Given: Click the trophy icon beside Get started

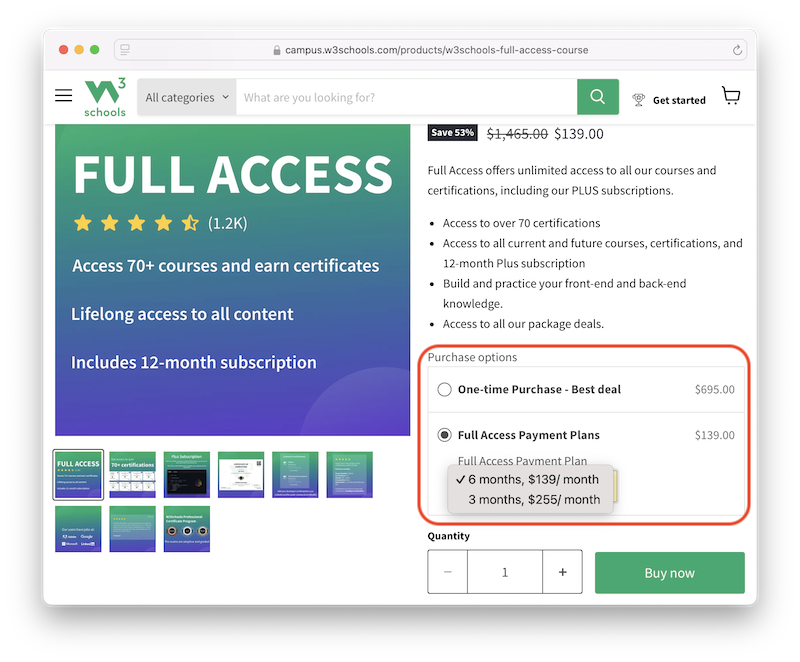Looking at the screenshot, I should pyautogui.click(x=638, y=99).
